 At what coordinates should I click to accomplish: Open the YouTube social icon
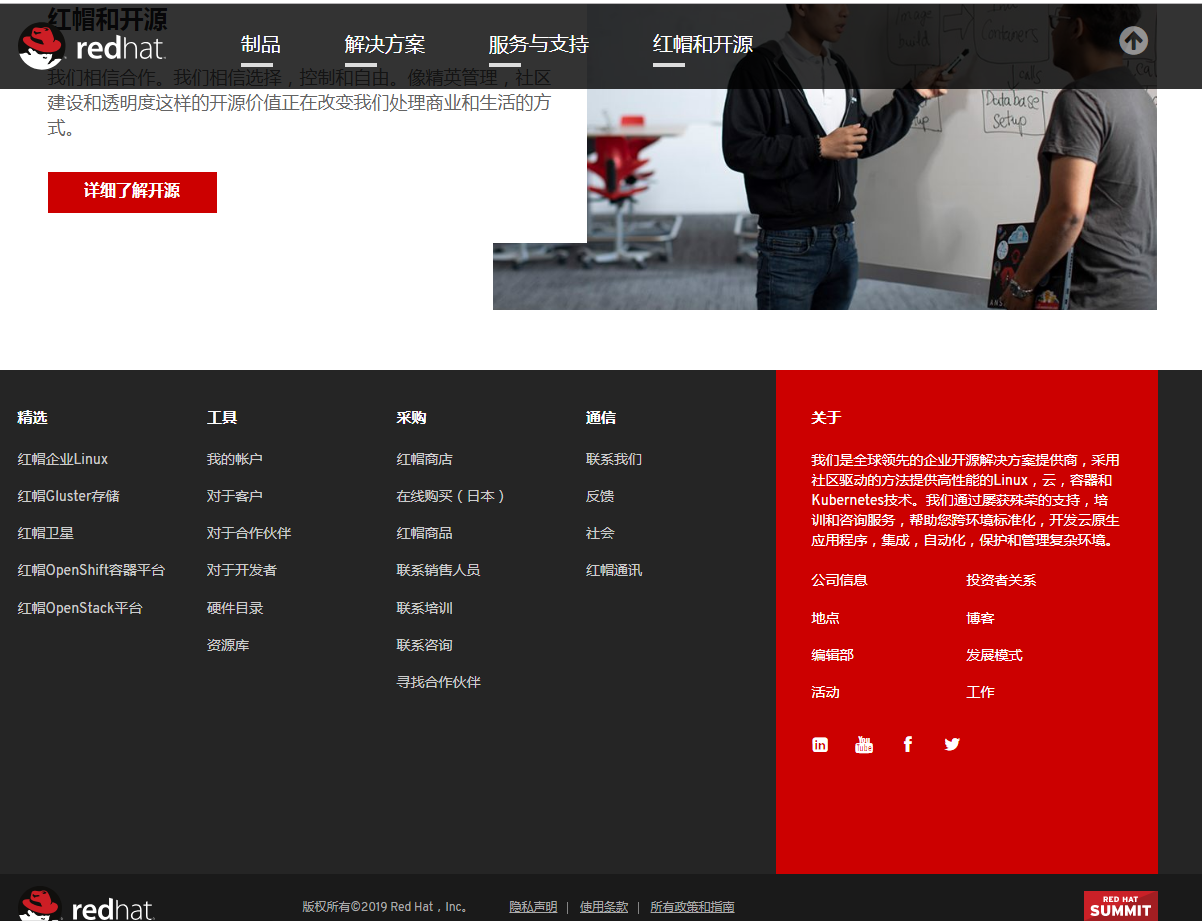864,744
